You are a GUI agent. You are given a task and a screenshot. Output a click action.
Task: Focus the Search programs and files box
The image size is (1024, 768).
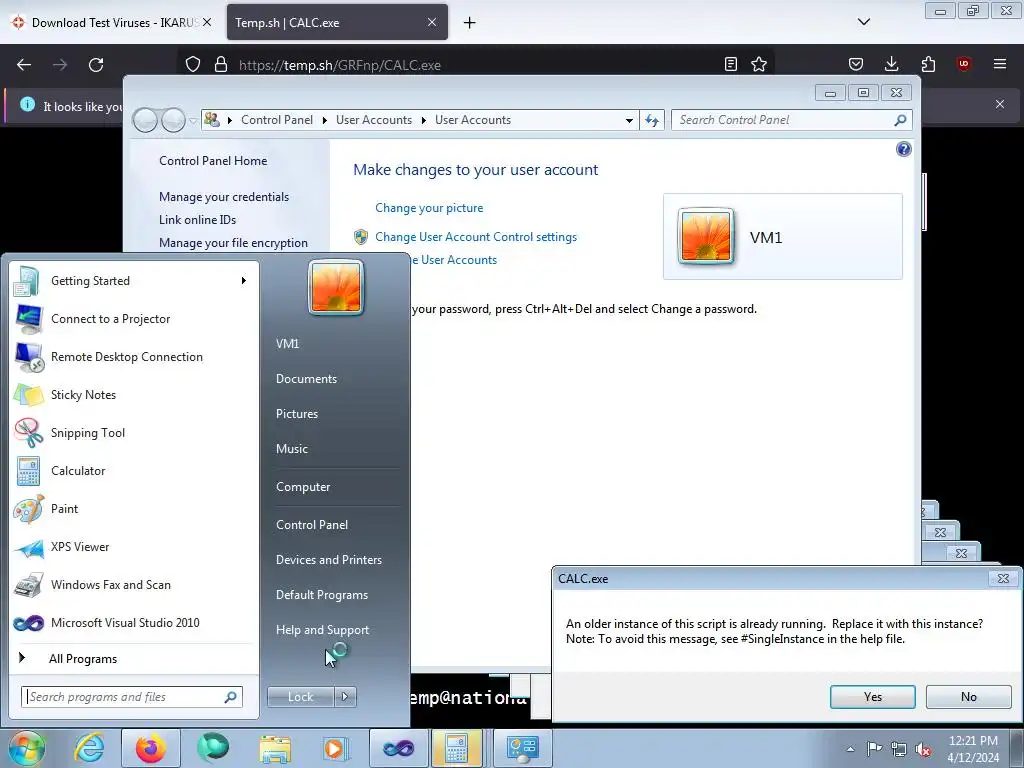132,697
